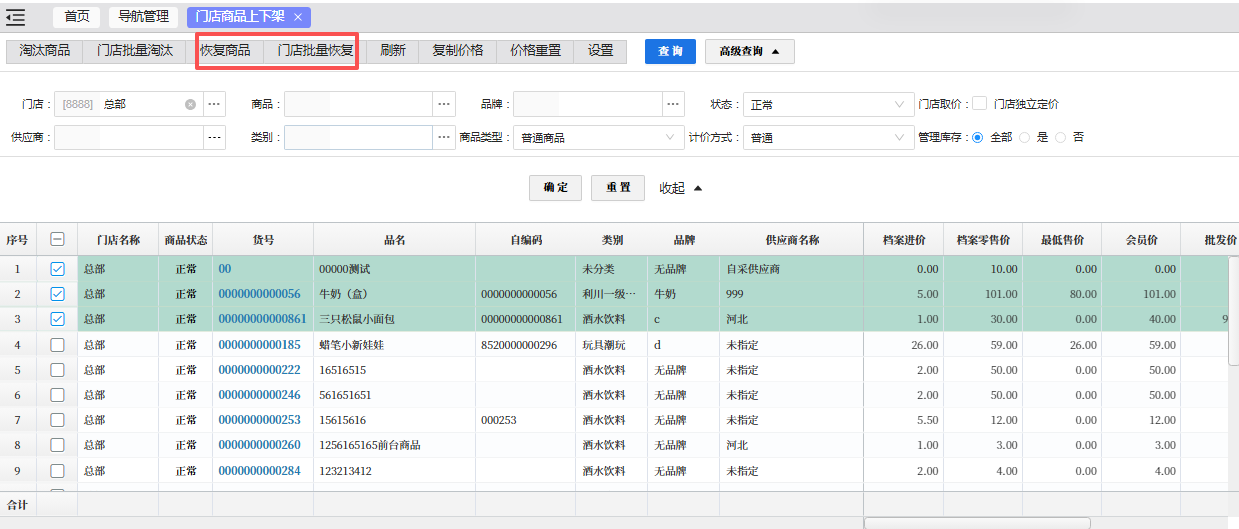
Task: Reset the filters with 重置 button
Action: 618,188
